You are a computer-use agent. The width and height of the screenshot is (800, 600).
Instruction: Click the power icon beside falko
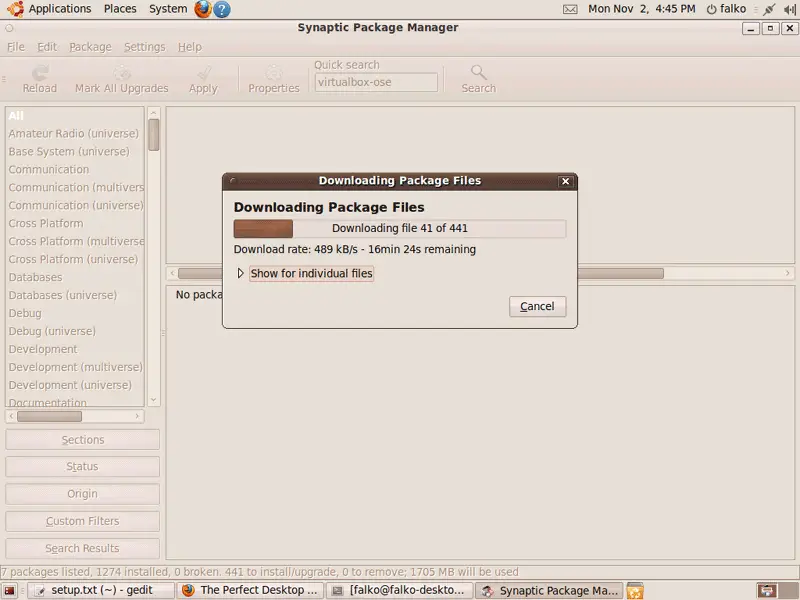[x=711, y=9]
